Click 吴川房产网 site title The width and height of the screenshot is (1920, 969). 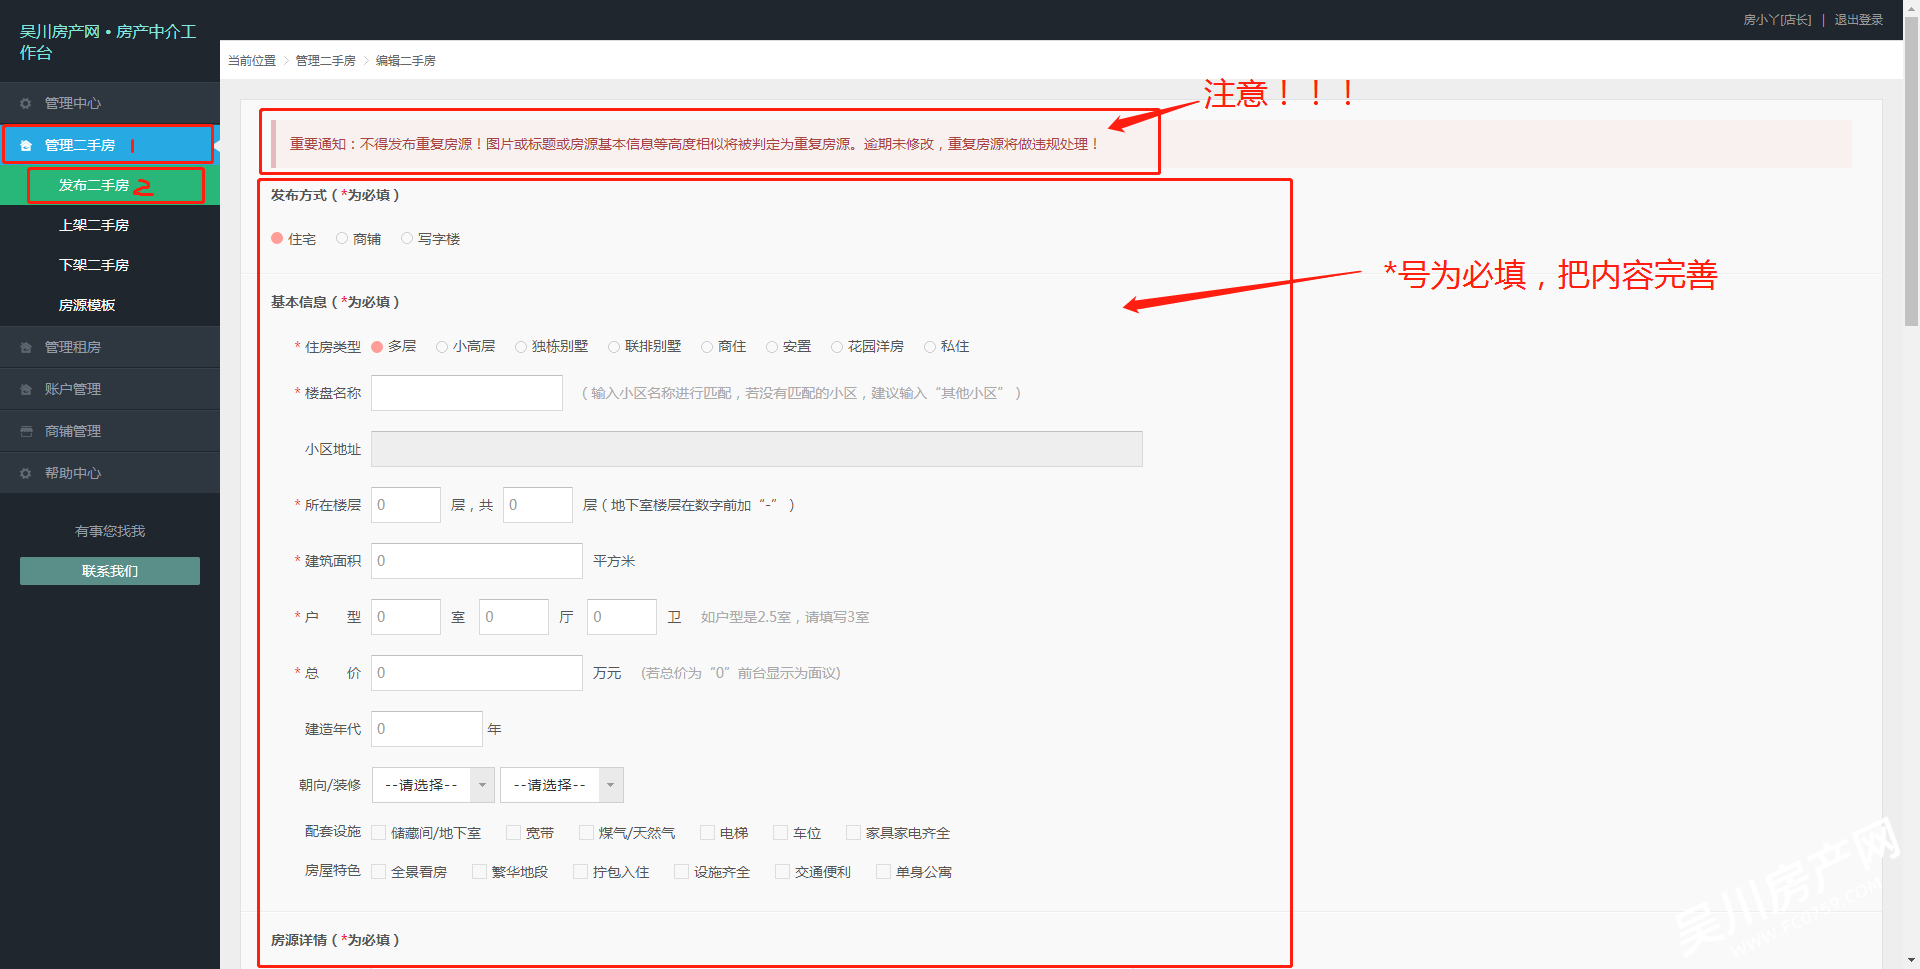[x=108, y=42]
